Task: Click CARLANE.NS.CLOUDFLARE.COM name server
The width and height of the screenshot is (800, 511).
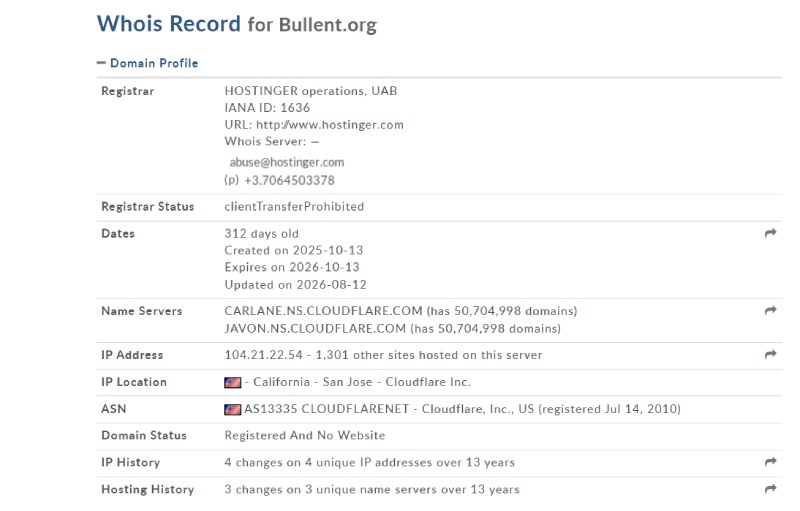Action: 323,311
